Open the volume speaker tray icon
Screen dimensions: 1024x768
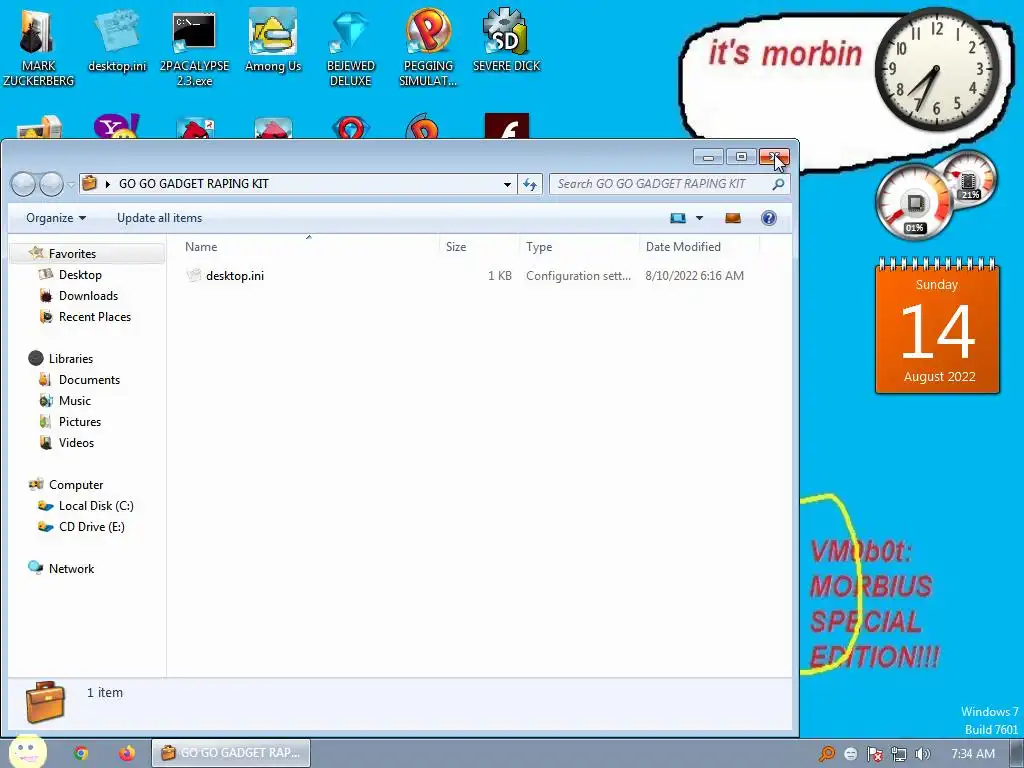tap(923, 754)
